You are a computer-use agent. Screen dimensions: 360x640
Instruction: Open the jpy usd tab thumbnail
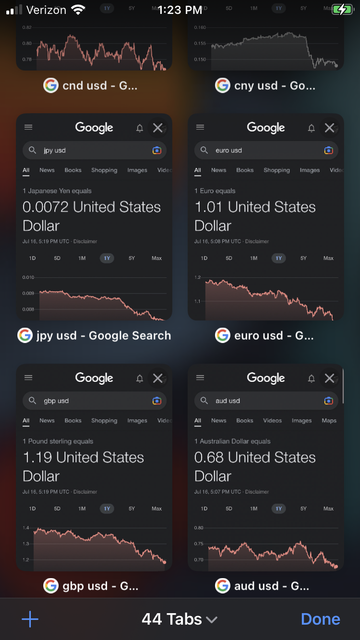(x=94, y=217)
